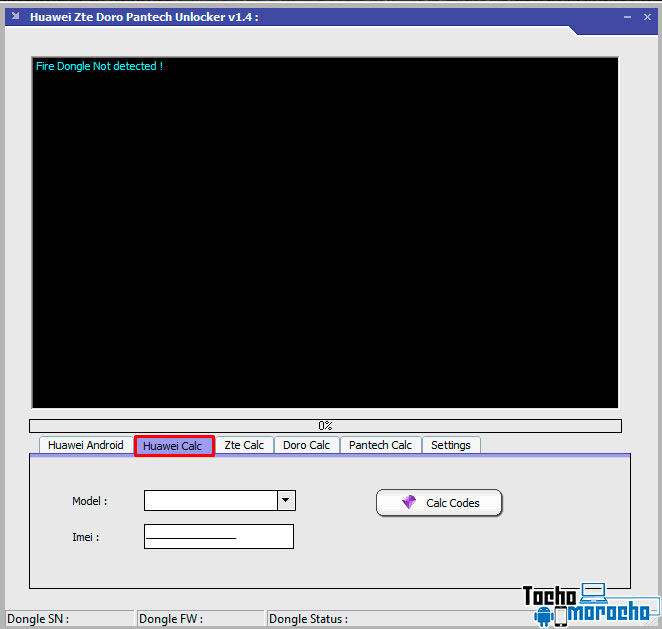Click 'Fire Dongle Not detected !' message
Image resolution: width=662 pixels, height=629 pixels.
click(x=99, y=66)
